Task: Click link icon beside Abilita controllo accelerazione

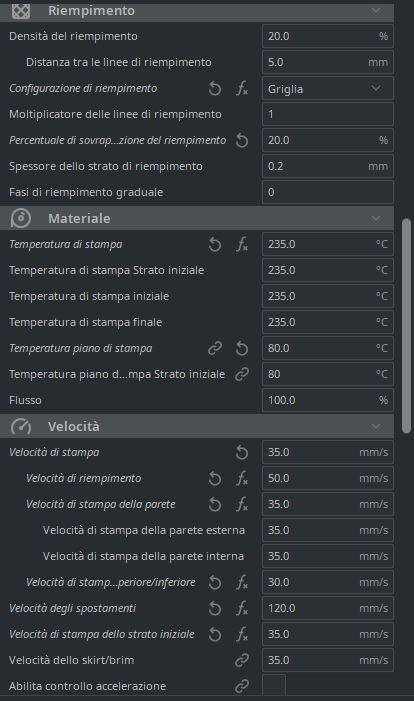Action: click(242, 686)
